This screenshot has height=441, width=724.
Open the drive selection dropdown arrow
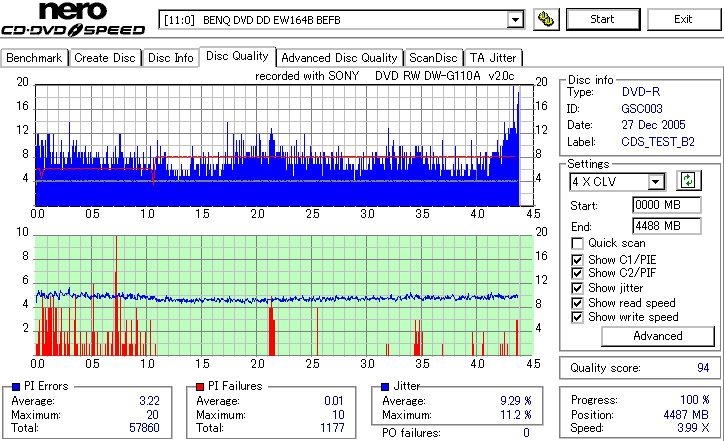pos(515,20)
